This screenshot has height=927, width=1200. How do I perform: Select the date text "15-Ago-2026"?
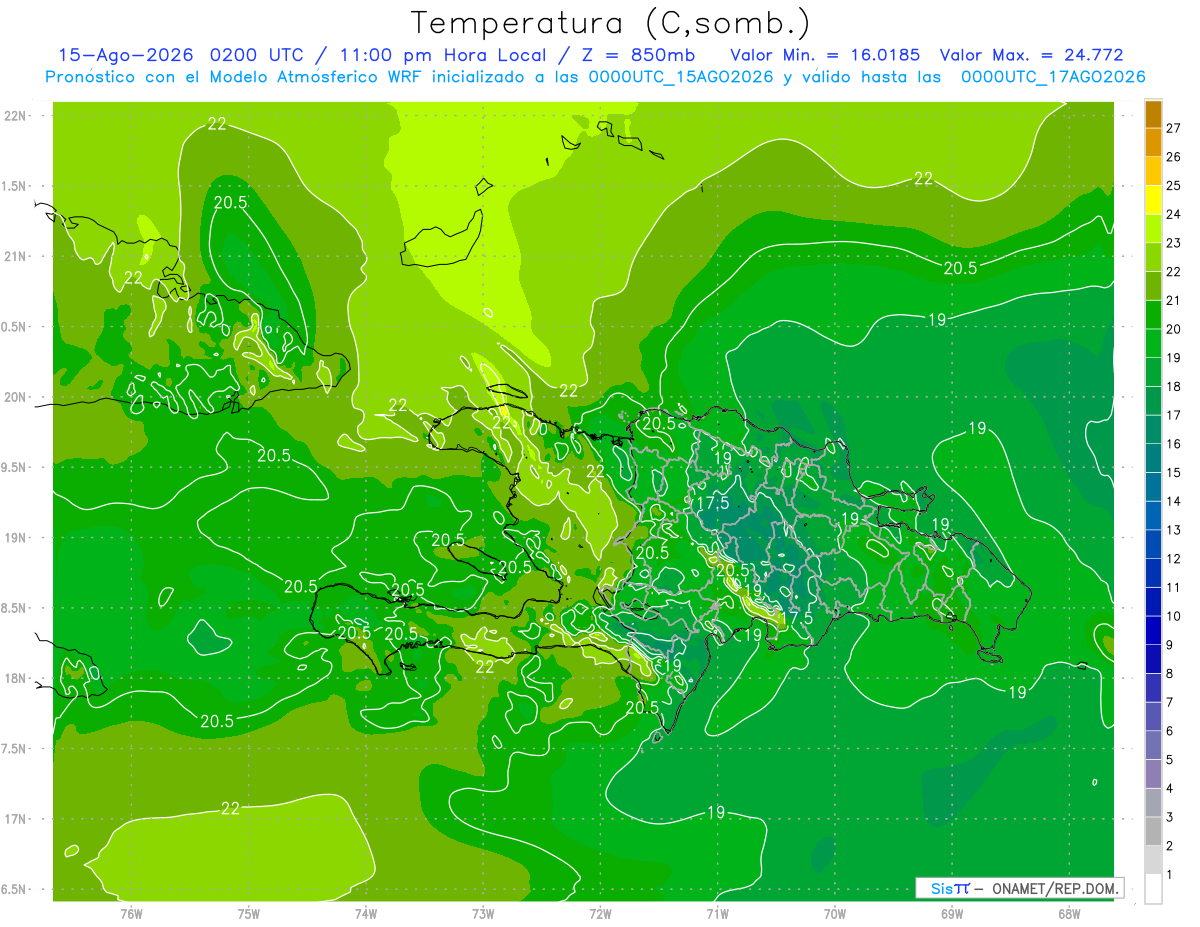point(125,55)
